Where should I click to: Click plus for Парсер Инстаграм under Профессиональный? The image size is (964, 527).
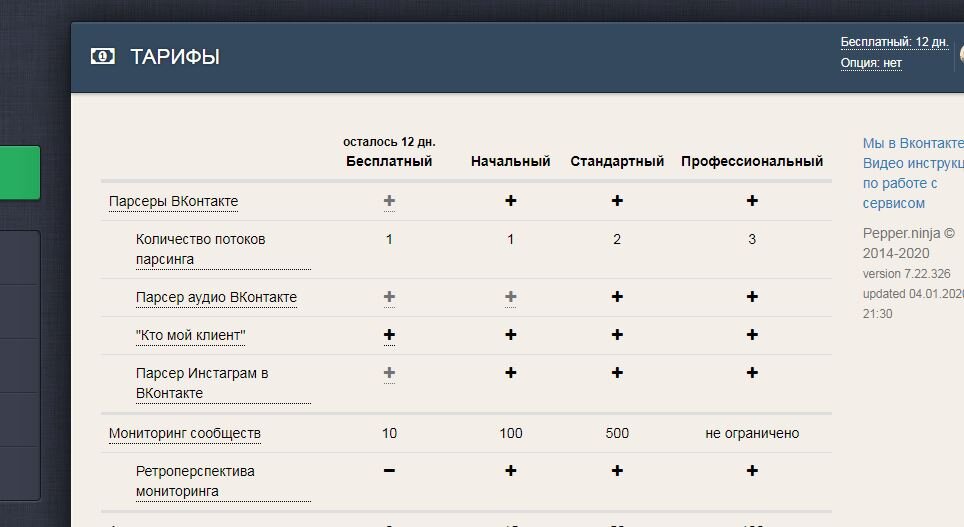point(752,373)
